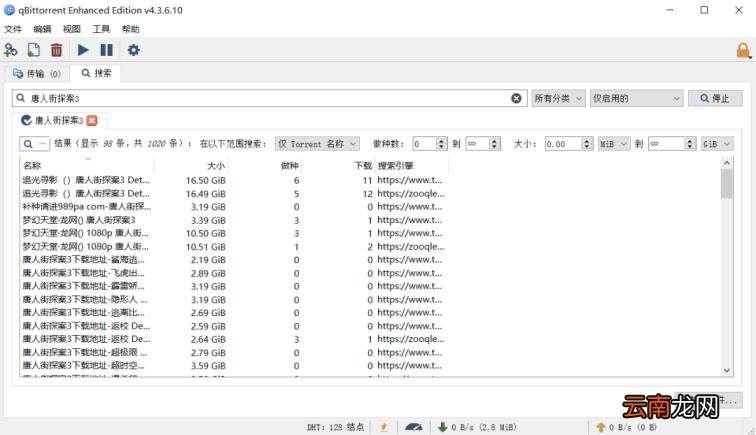Open the 工具 menu
Screen dimensions: 756x435
tap(101, 29)
